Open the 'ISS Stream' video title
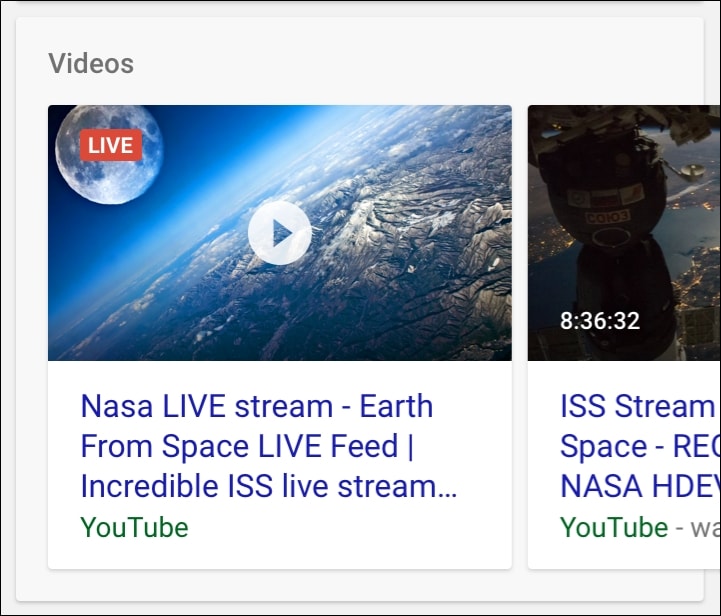Image resolution: width=721 pixels, height=616 pixels. (638, 407)
